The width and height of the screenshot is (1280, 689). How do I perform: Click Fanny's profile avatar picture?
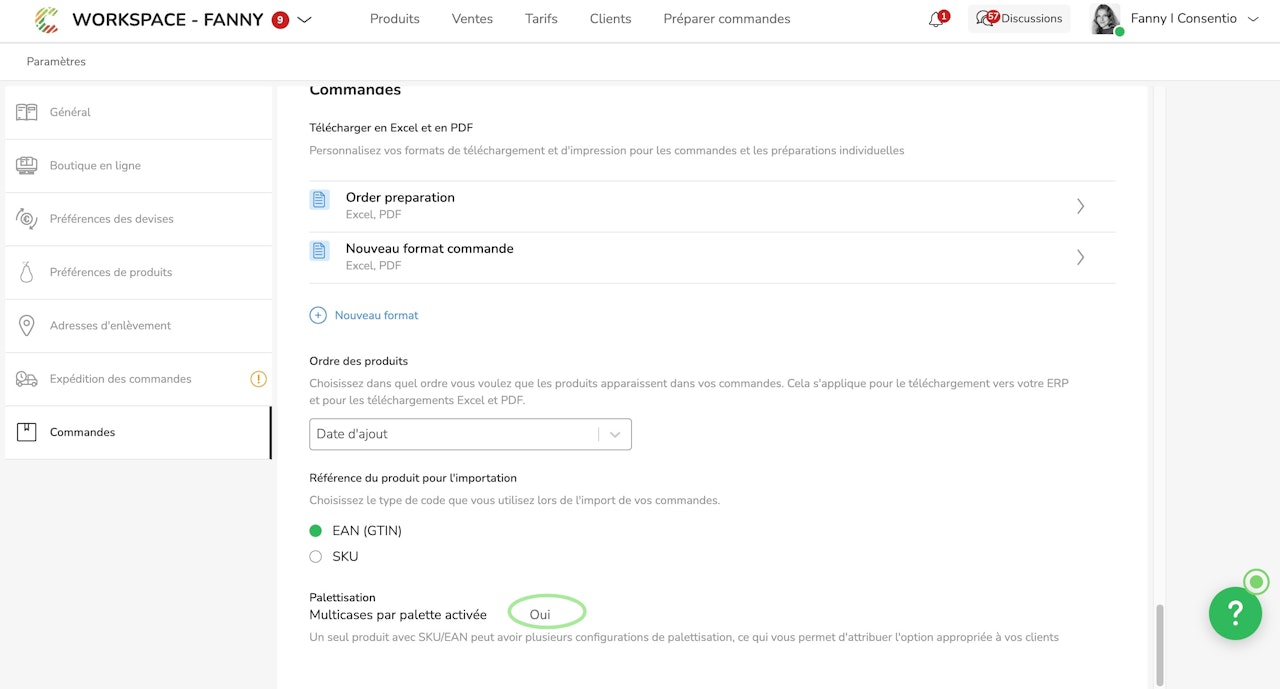(1105, 19)
